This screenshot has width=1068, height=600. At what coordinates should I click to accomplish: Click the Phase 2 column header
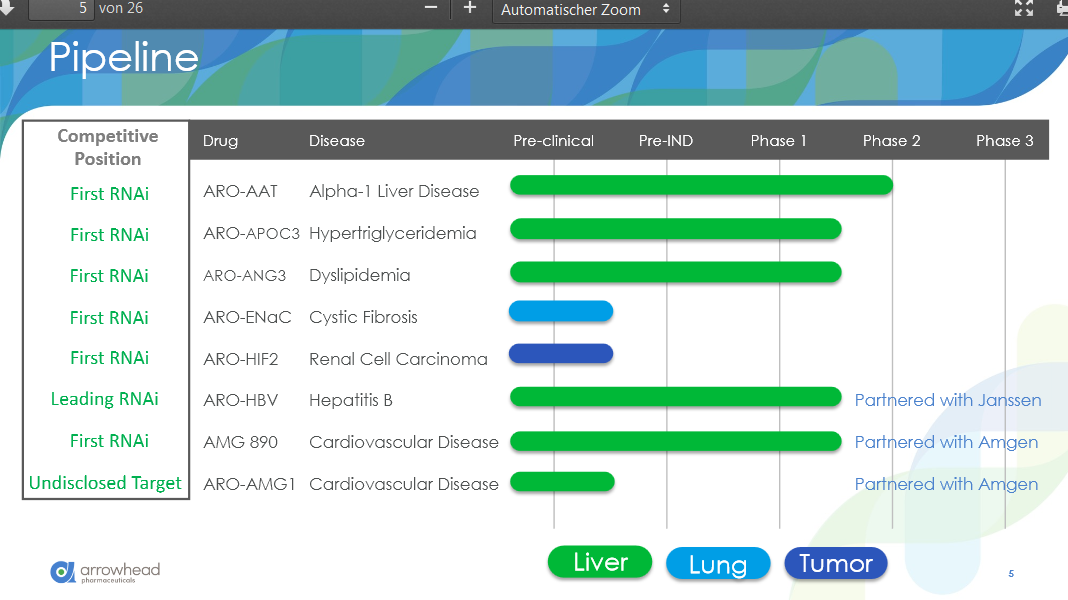pyautogui.click(x=892, y=141)
